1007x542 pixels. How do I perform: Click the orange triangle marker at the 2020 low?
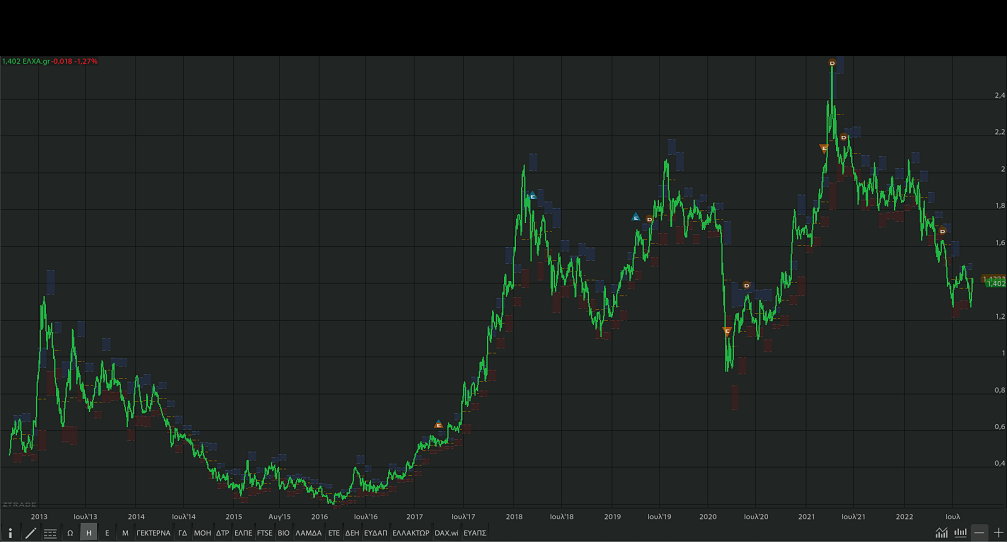click(727, 331)
